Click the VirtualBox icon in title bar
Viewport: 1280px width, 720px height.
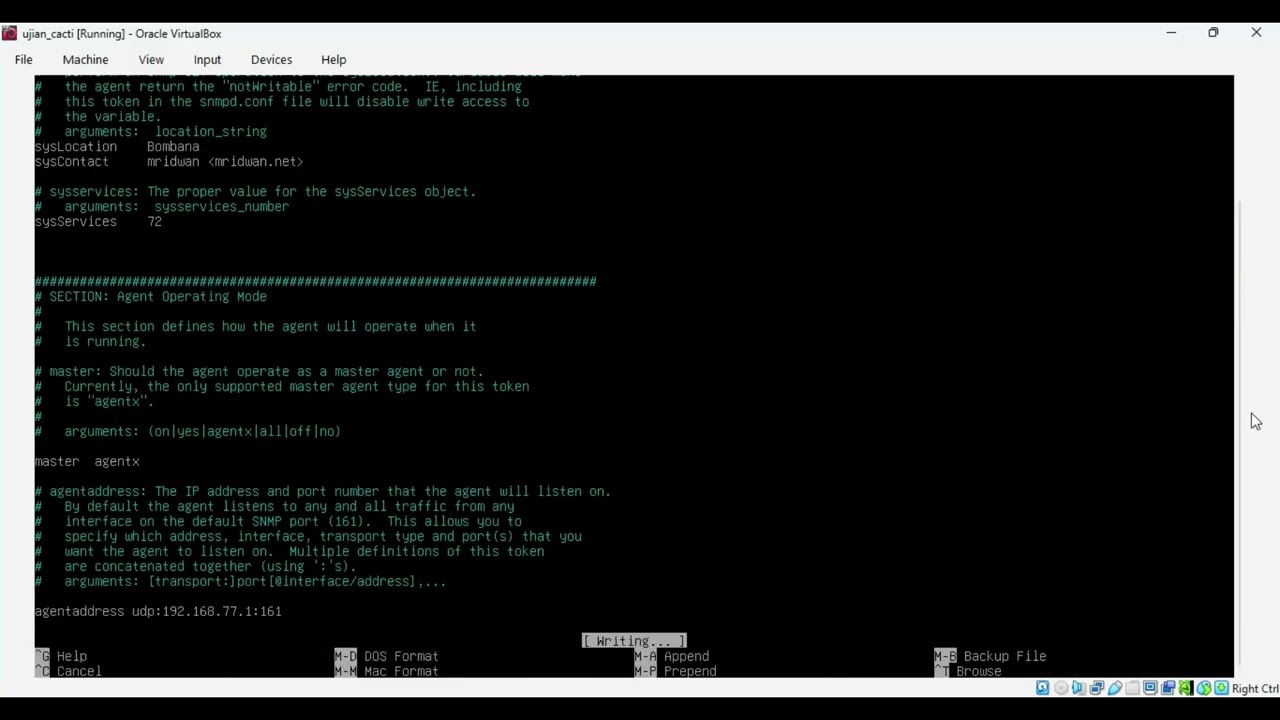coord(9,33)
